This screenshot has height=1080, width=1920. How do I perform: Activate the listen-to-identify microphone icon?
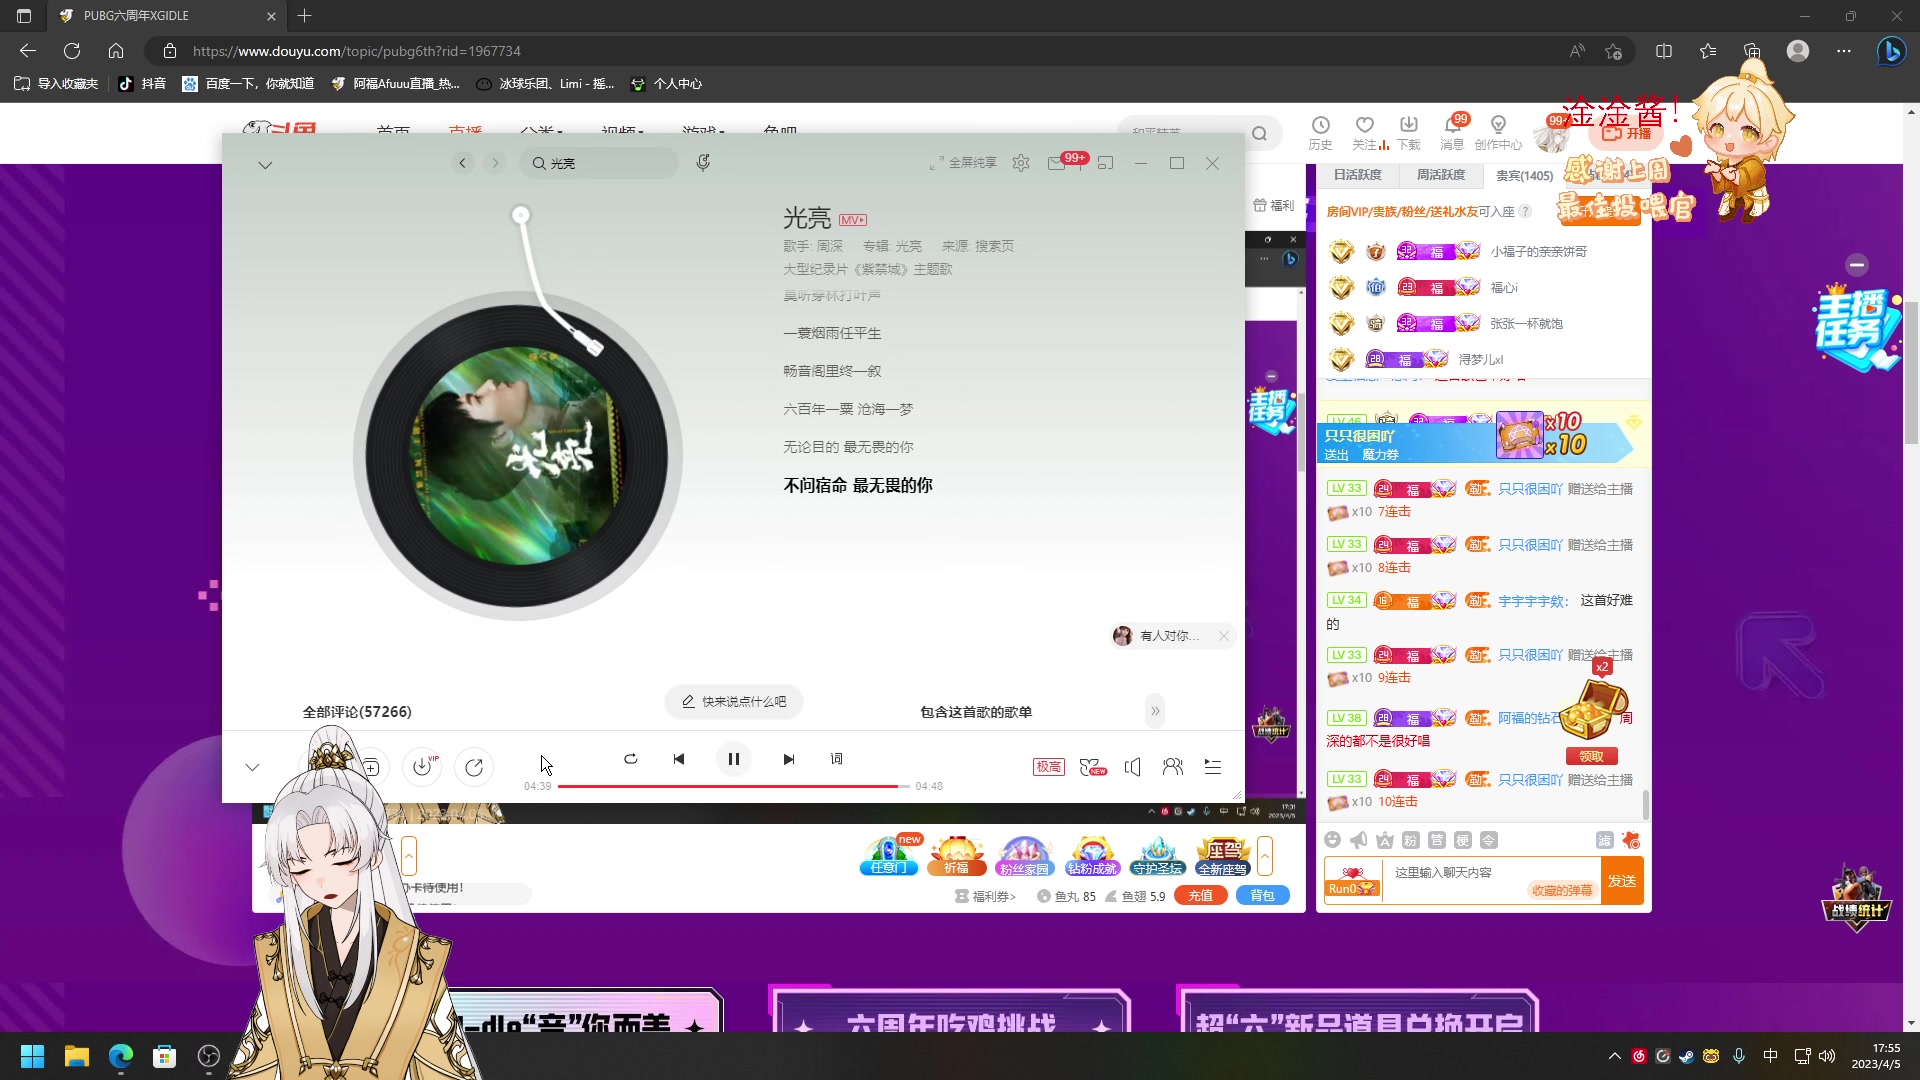[x=703, y=163]
